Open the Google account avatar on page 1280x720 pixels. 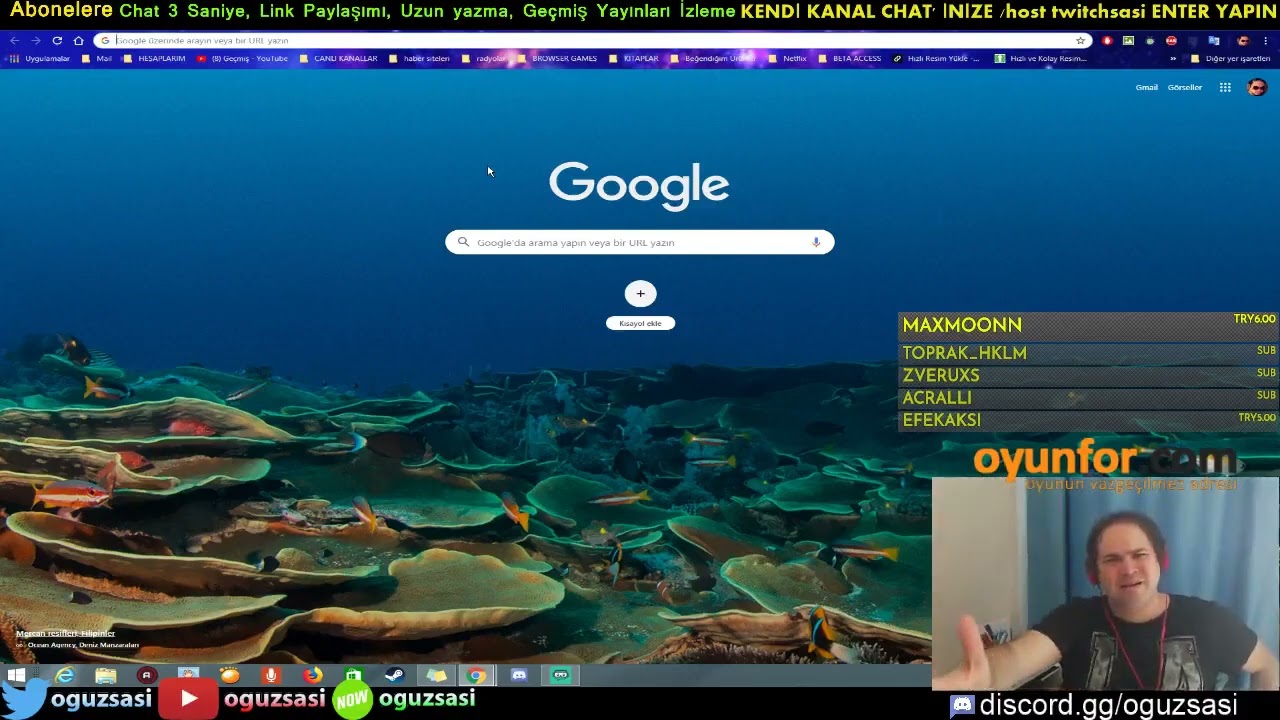pyautogui.click(x=1257, y=87)
